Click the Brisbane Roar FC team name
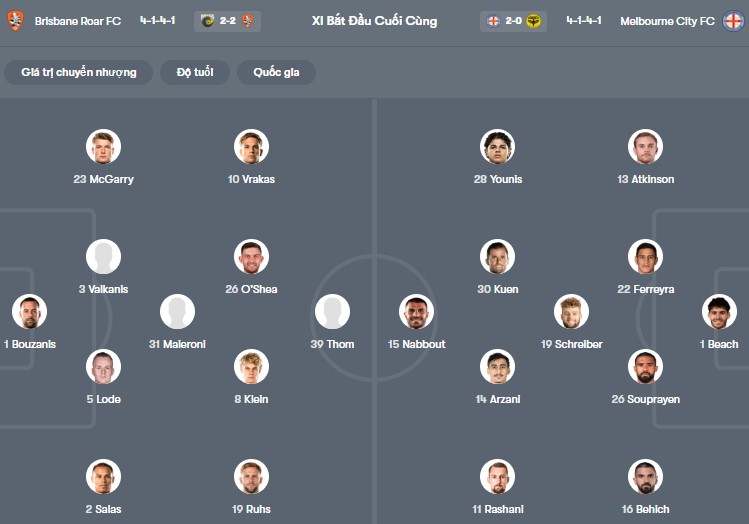This screenshot has width=749, height=524. tap(77, 21)
